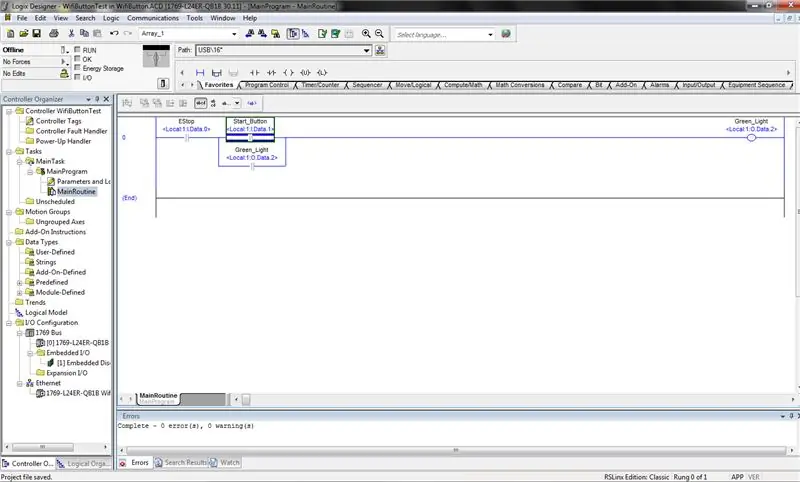Click the Print icon in toolbar
800x482 pixels.
pos(54,33)
